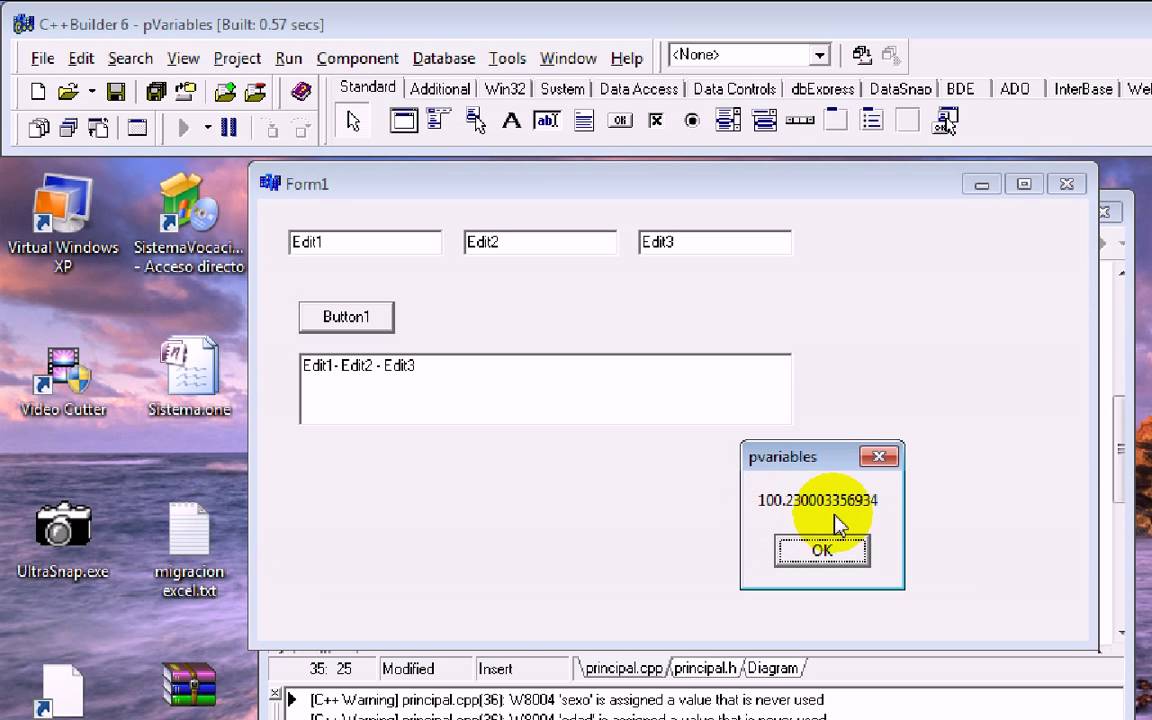Click OK in the pvariables dialog
Image resolution: width=1152 pixels, height=720 pixels.
click(x=822, y=550)
